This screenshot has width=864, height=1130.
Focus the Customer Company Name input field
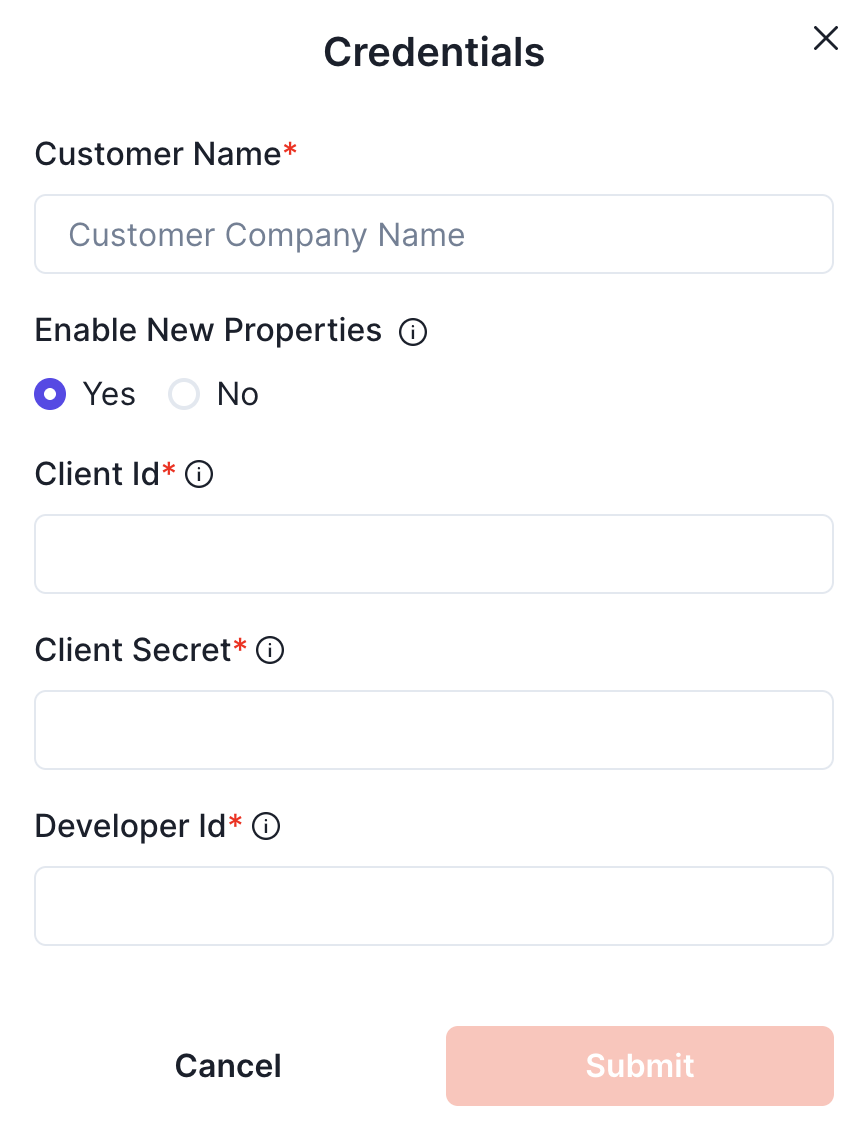434,235
